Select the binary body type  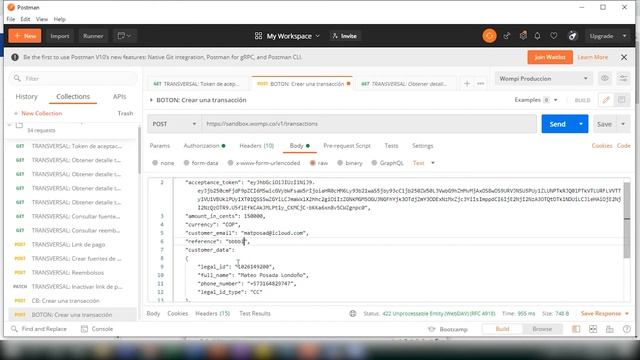(x=340, y=163)
